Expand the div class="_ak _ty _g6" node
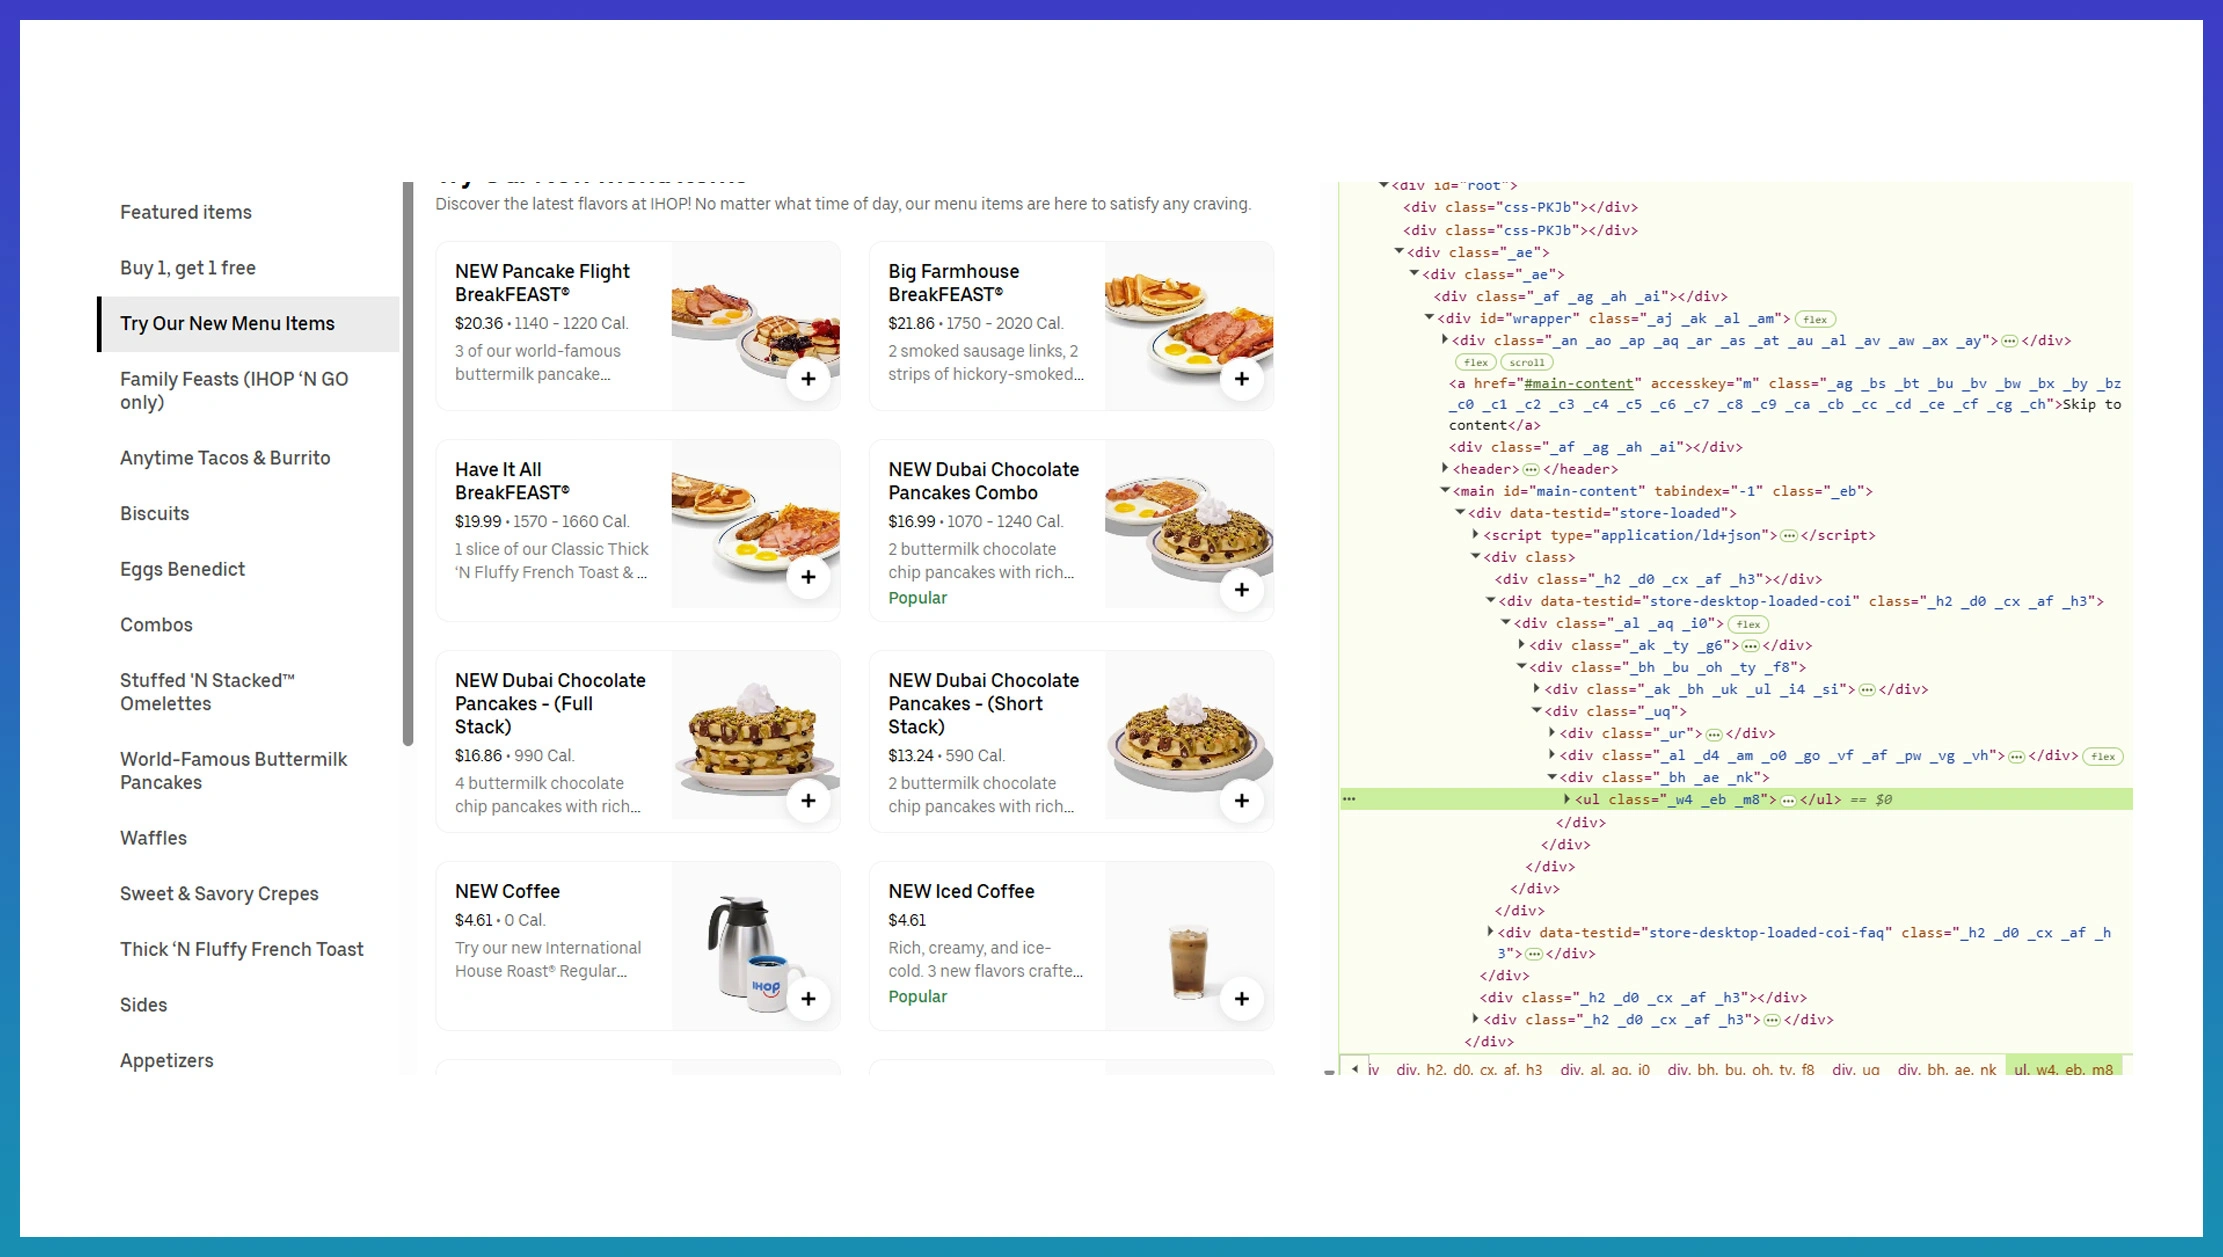2223x1257 pixels. (1521, 644)
